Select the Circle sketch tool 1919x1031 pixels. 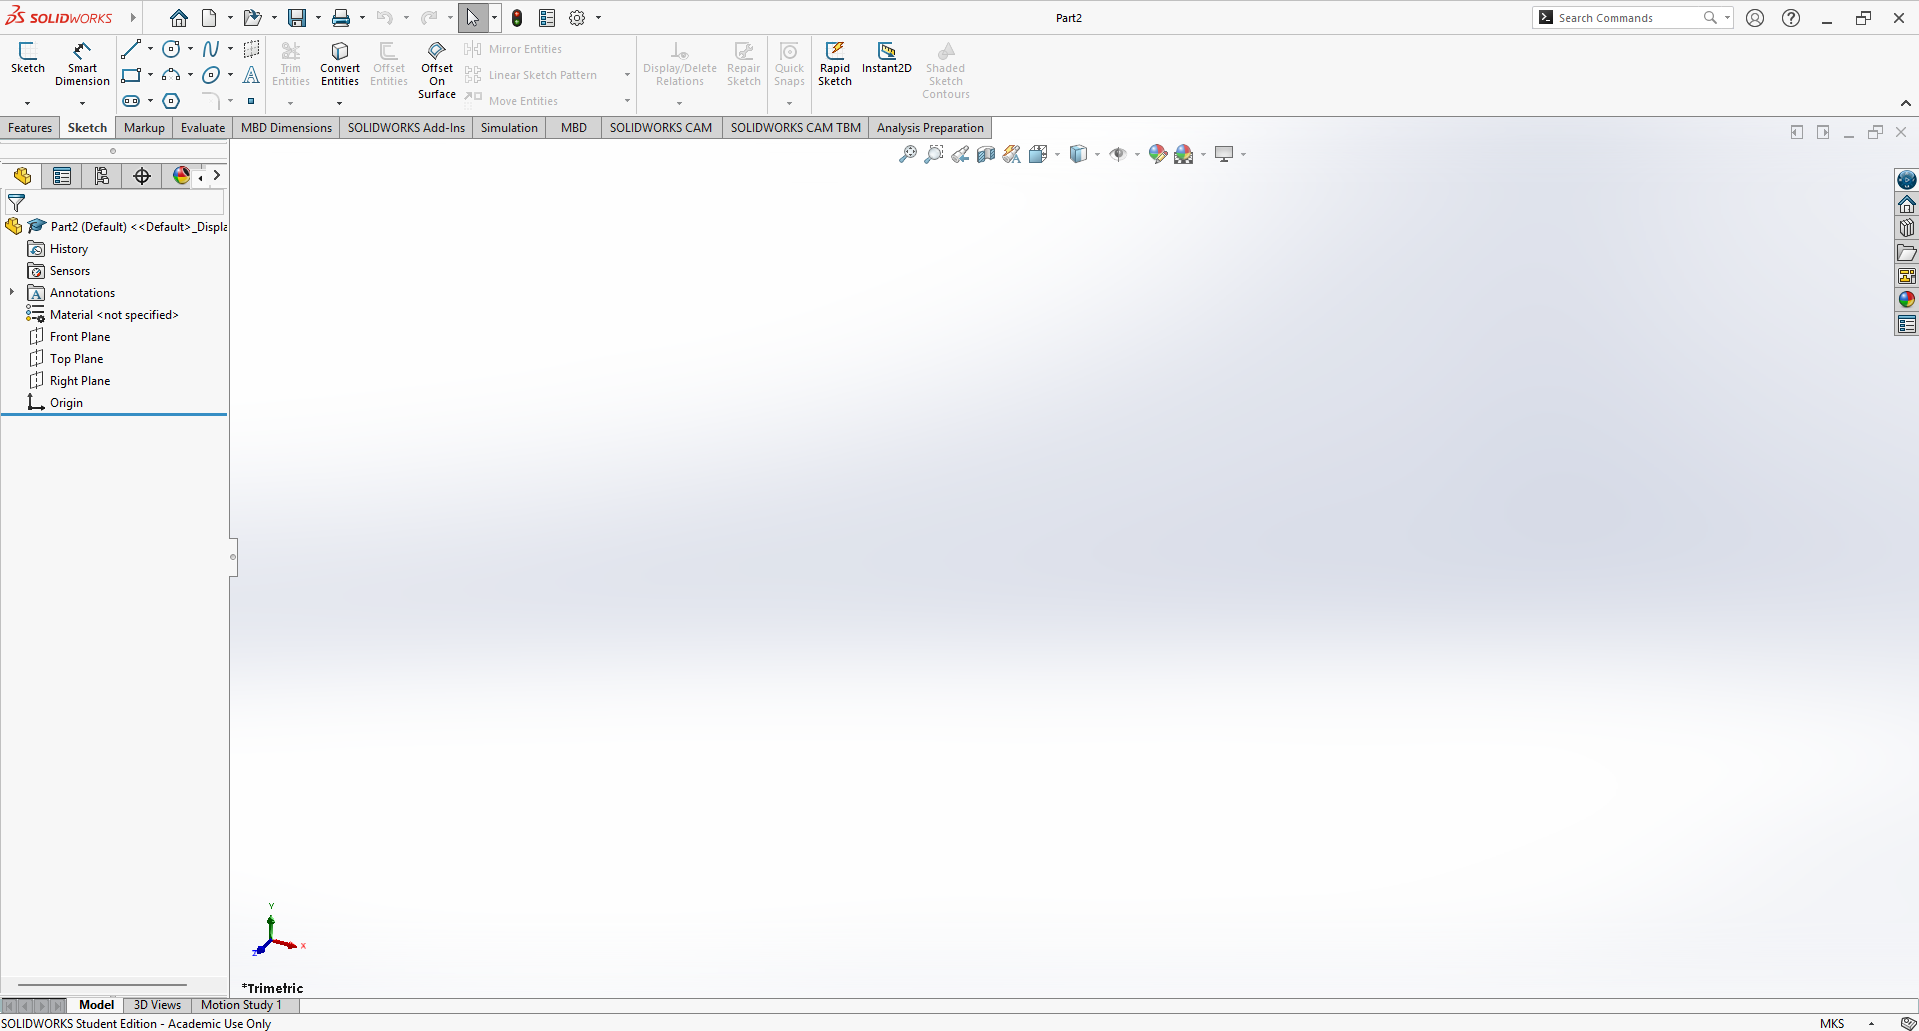(171, 49)
